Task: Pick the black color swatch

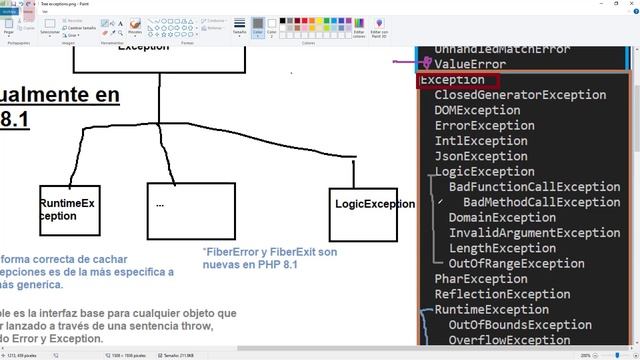Action: [282, 21]
